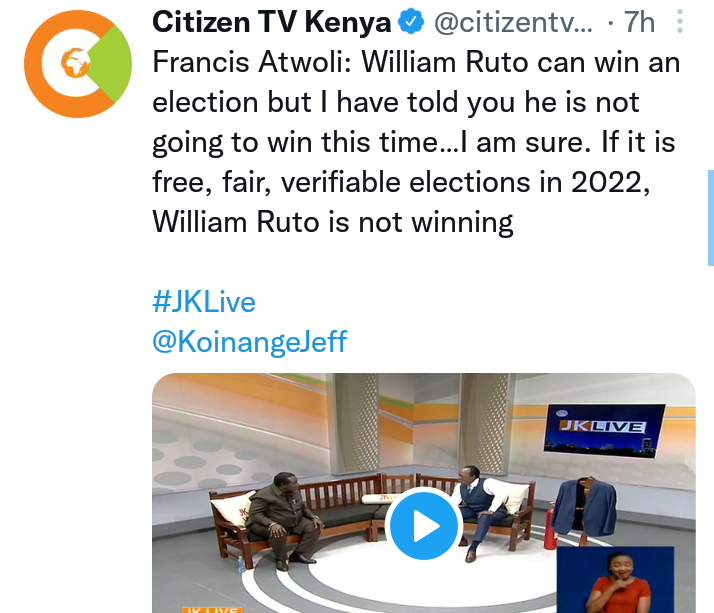The width and height of the screenshot is (714, 613).
Task: Click the blue verified badge icon
Action: 411,22
